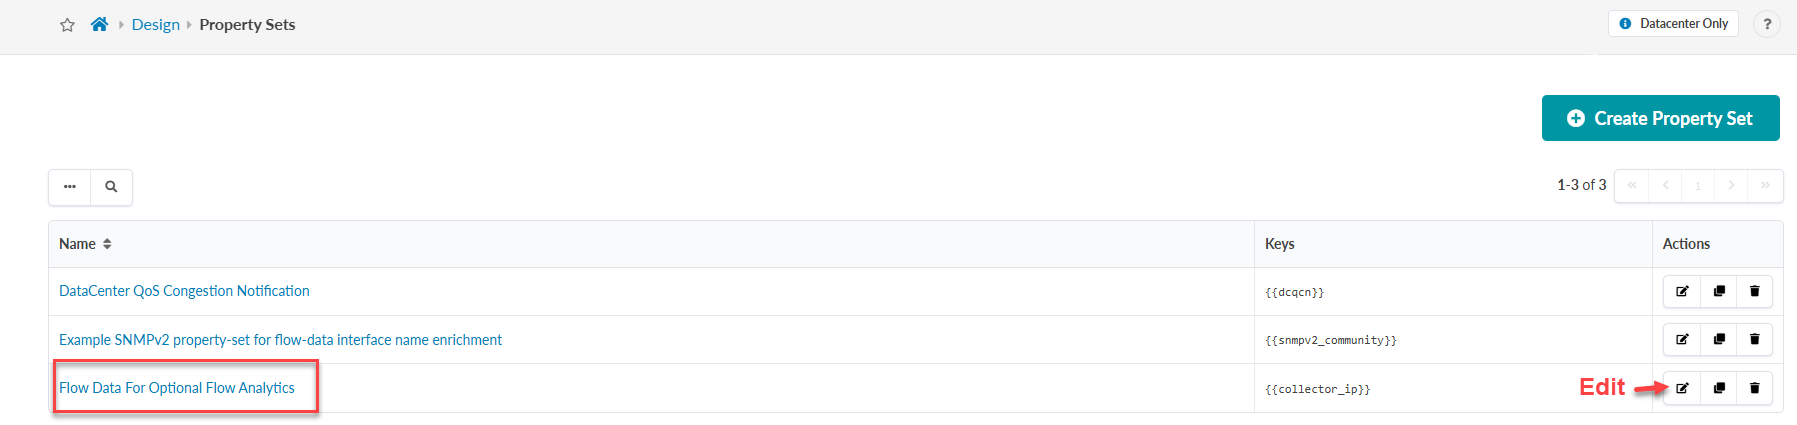Open Flow Data For Optional Flow Analytics

pyautogui.click(x=177, y=388)
